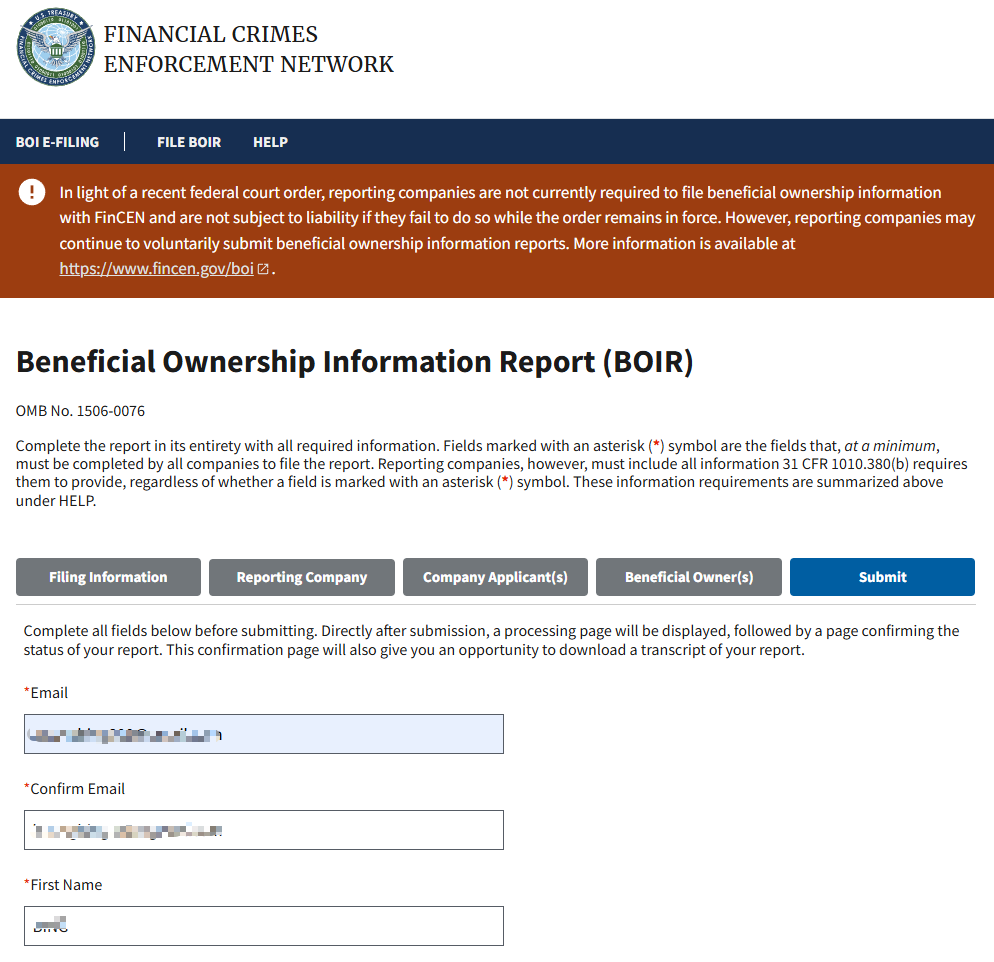The width and height of the screenshot is (994, 962).
Task: Click the First Name field label
Action: (65, 885)
